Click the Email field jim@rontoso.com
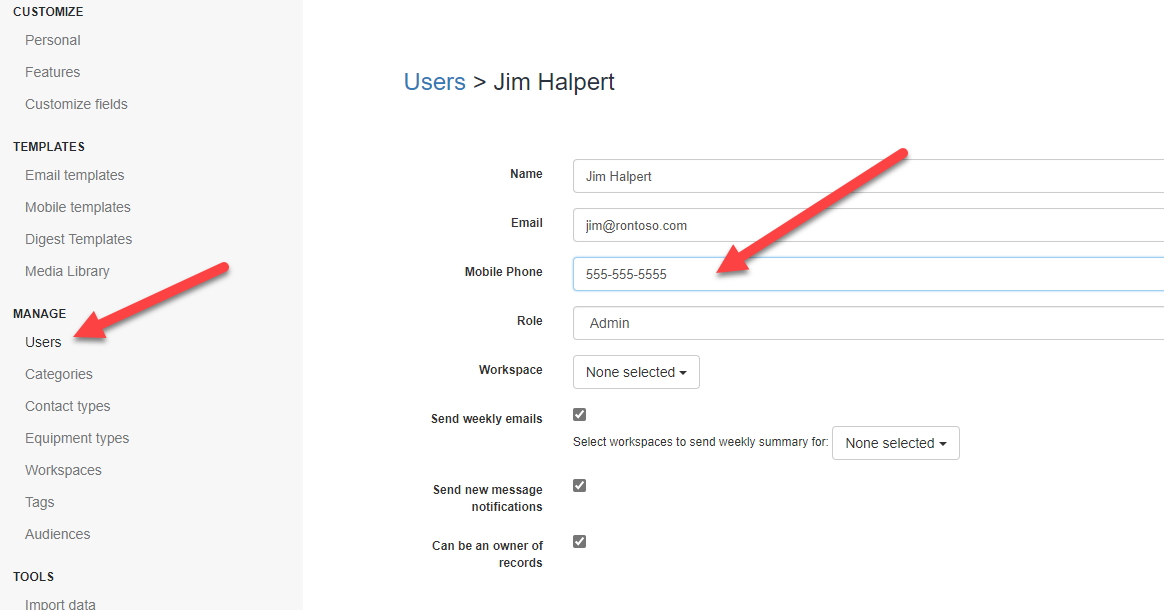1164x610 pixels. coord(869,225)
